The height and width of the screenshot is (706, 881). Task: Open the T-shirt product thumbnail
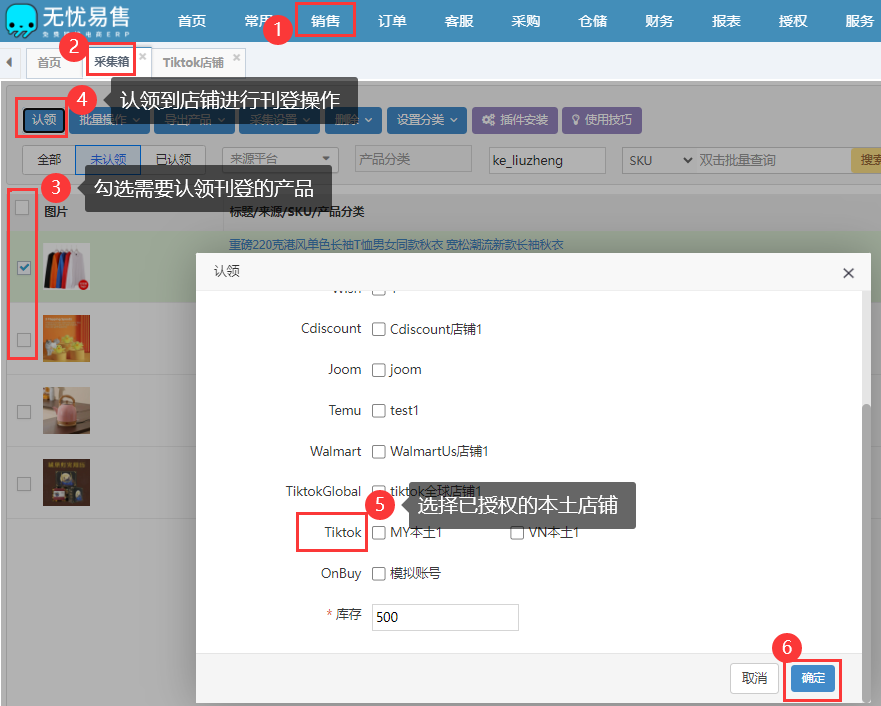click(x=66, y=266)
